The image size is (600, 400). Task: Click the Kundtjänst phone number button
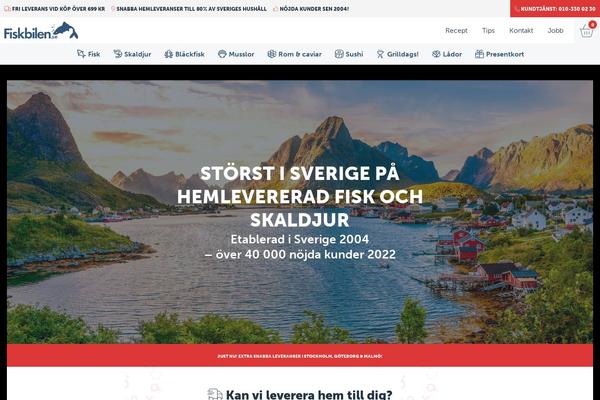tap(555, 8)
